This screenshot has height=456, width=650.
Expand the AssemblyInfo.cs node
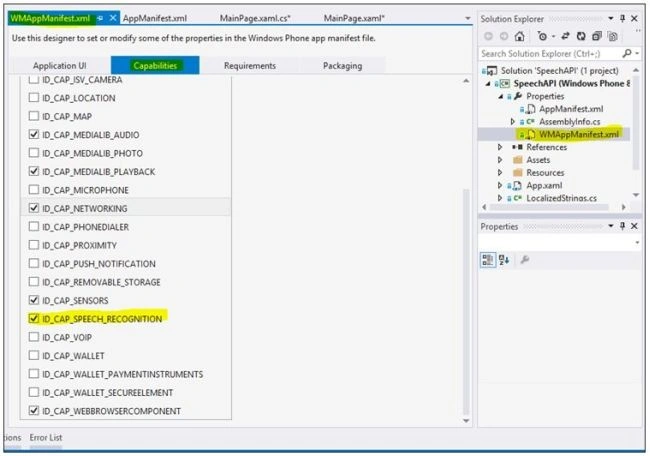coord(512,121)
